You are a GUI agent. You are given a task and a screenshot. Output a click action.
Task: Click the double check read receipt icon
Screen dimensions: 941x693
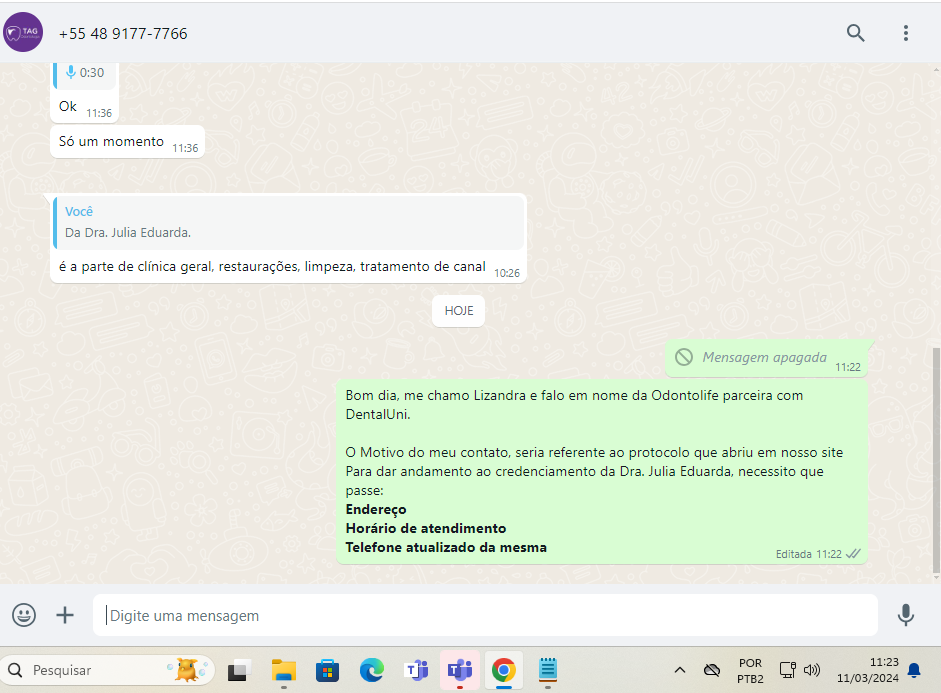(853, 554)
